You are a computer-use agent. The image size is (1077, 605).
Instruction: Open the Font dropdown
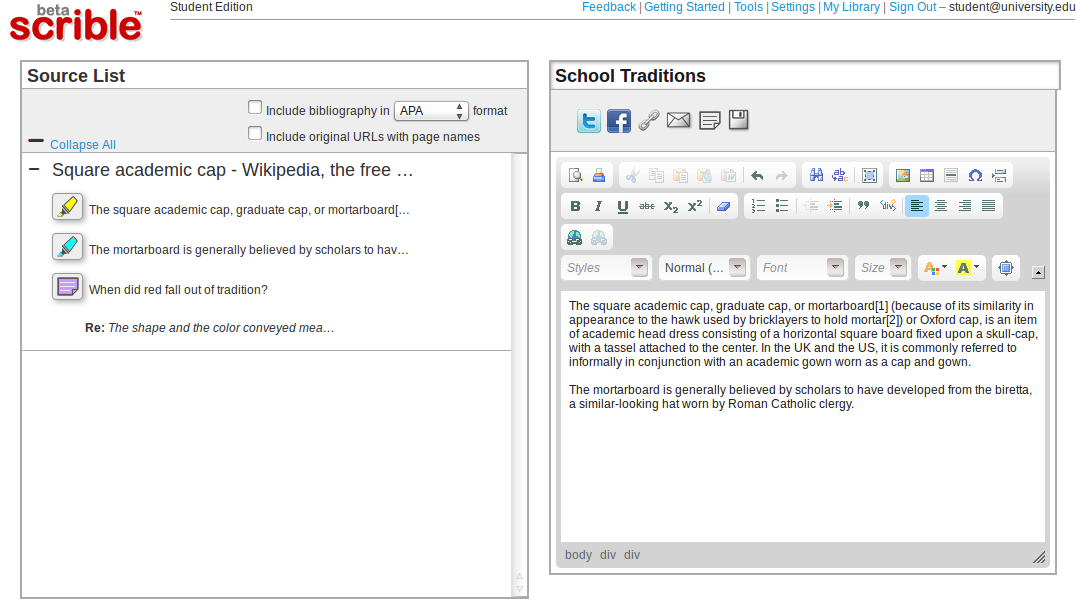click(x=802, y=268)
